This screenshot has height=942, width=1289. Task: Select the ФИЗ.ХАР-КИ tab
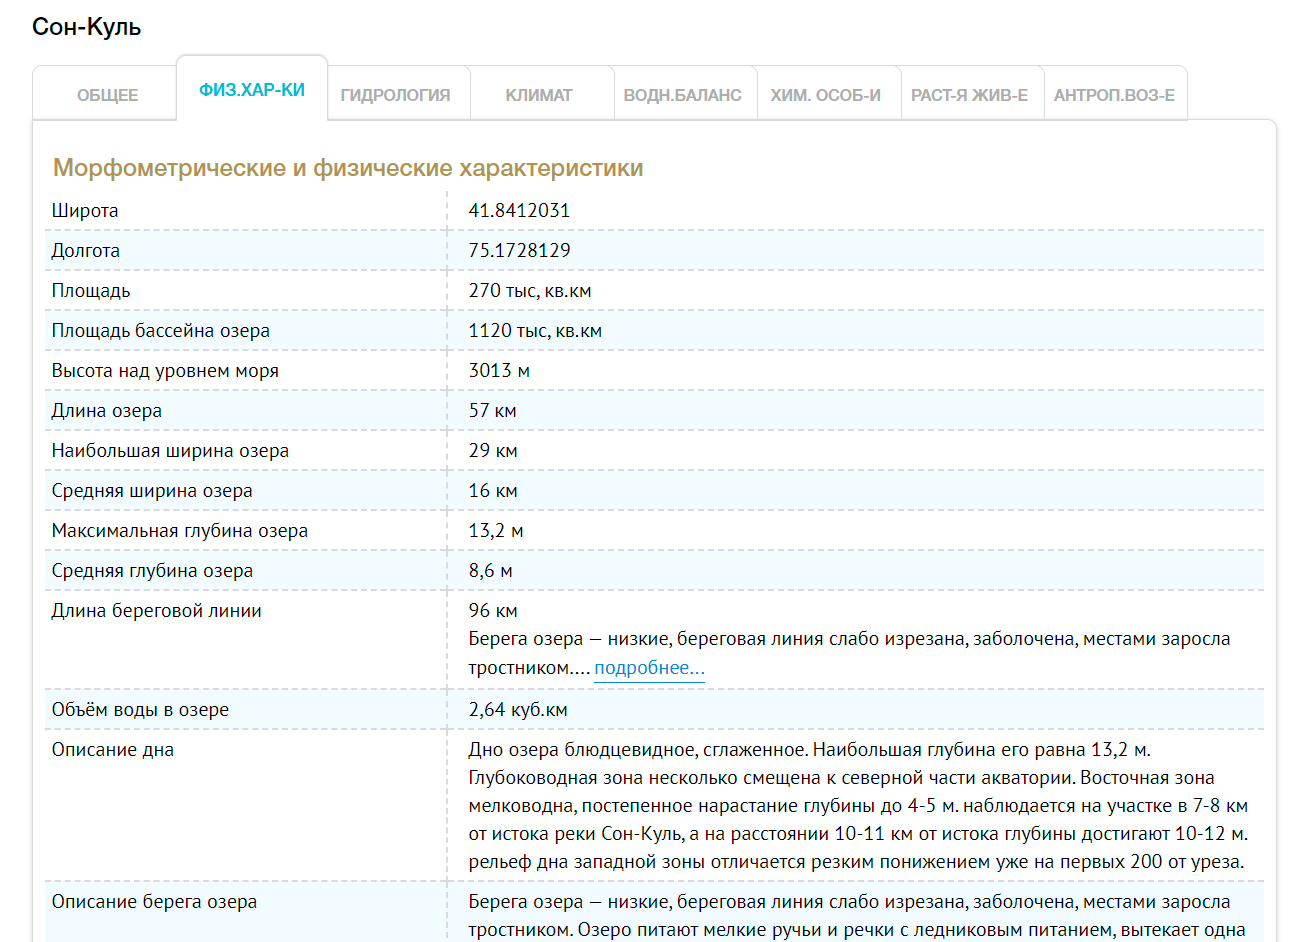pos(252,89)
